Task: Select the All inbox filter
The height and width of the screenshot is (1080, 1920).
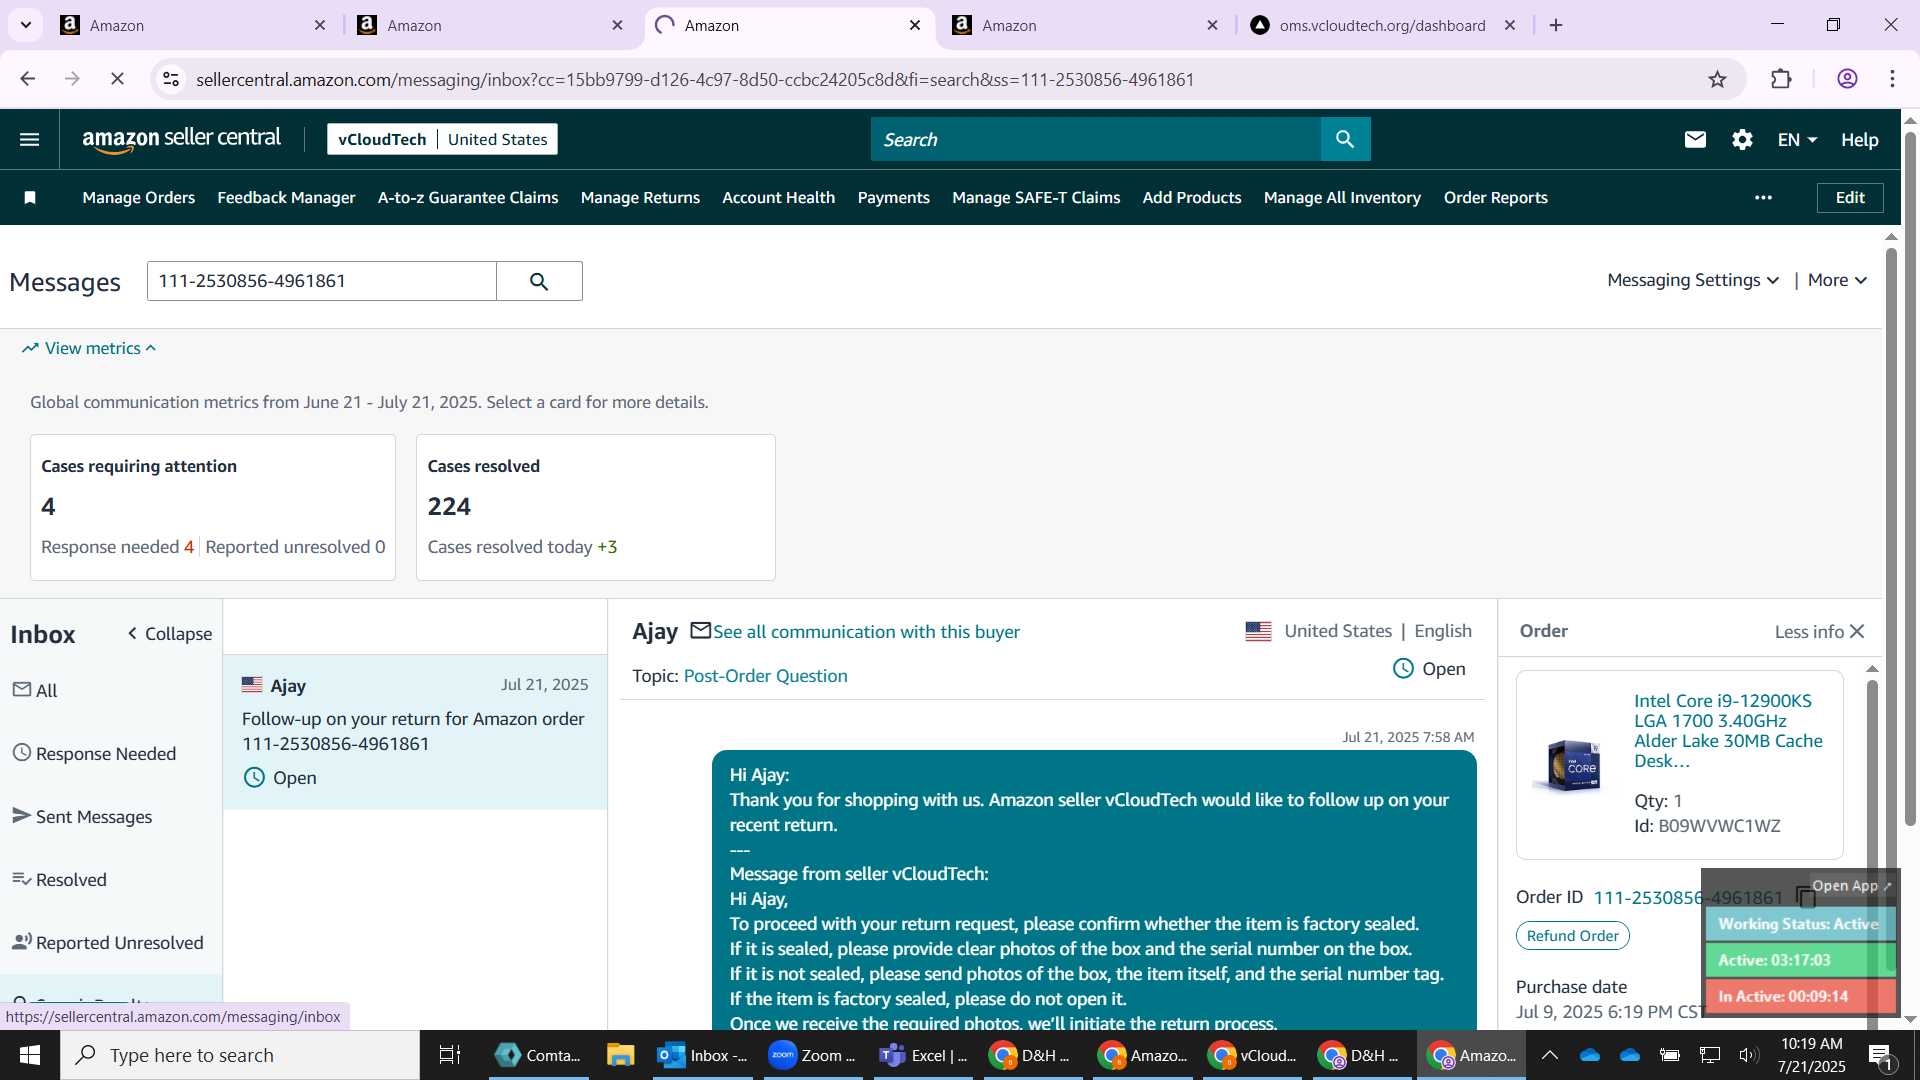Action: [x=35, y=690]
